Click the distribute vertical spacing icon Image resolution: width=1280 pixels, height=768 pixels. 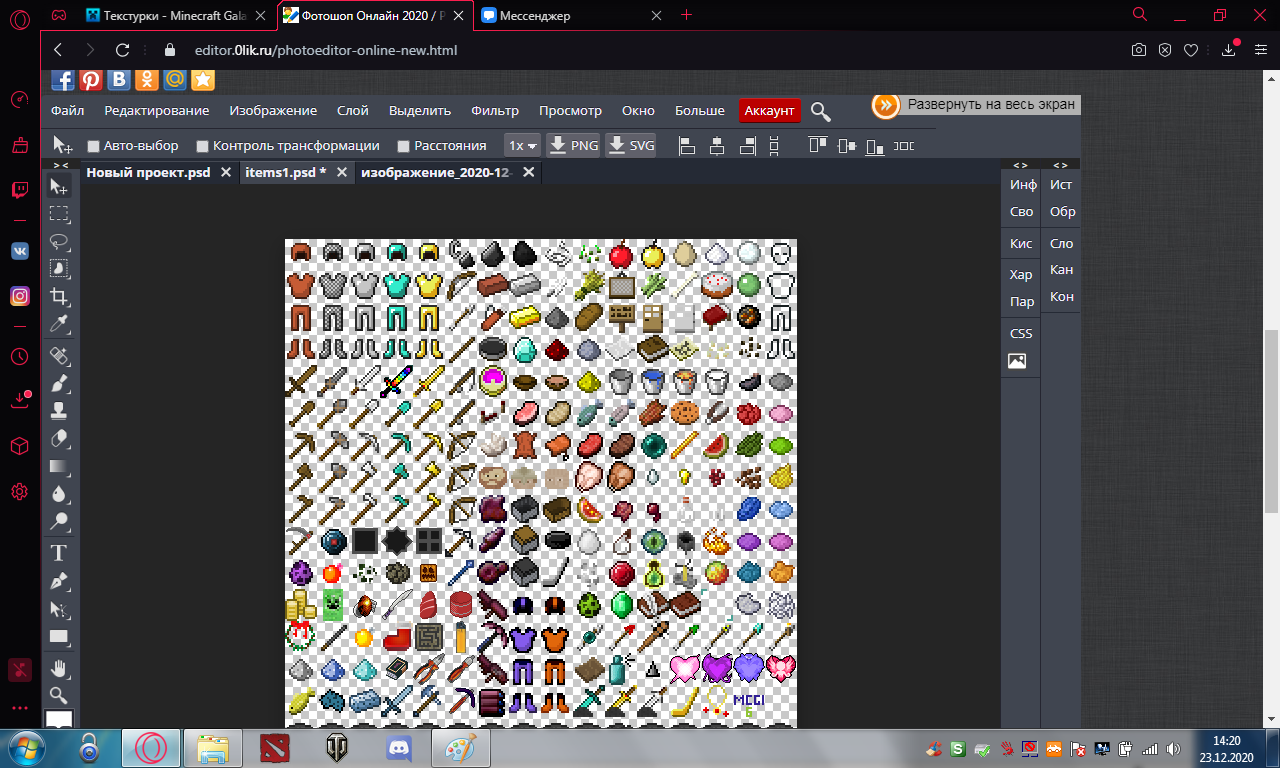(x=774, y=146)
